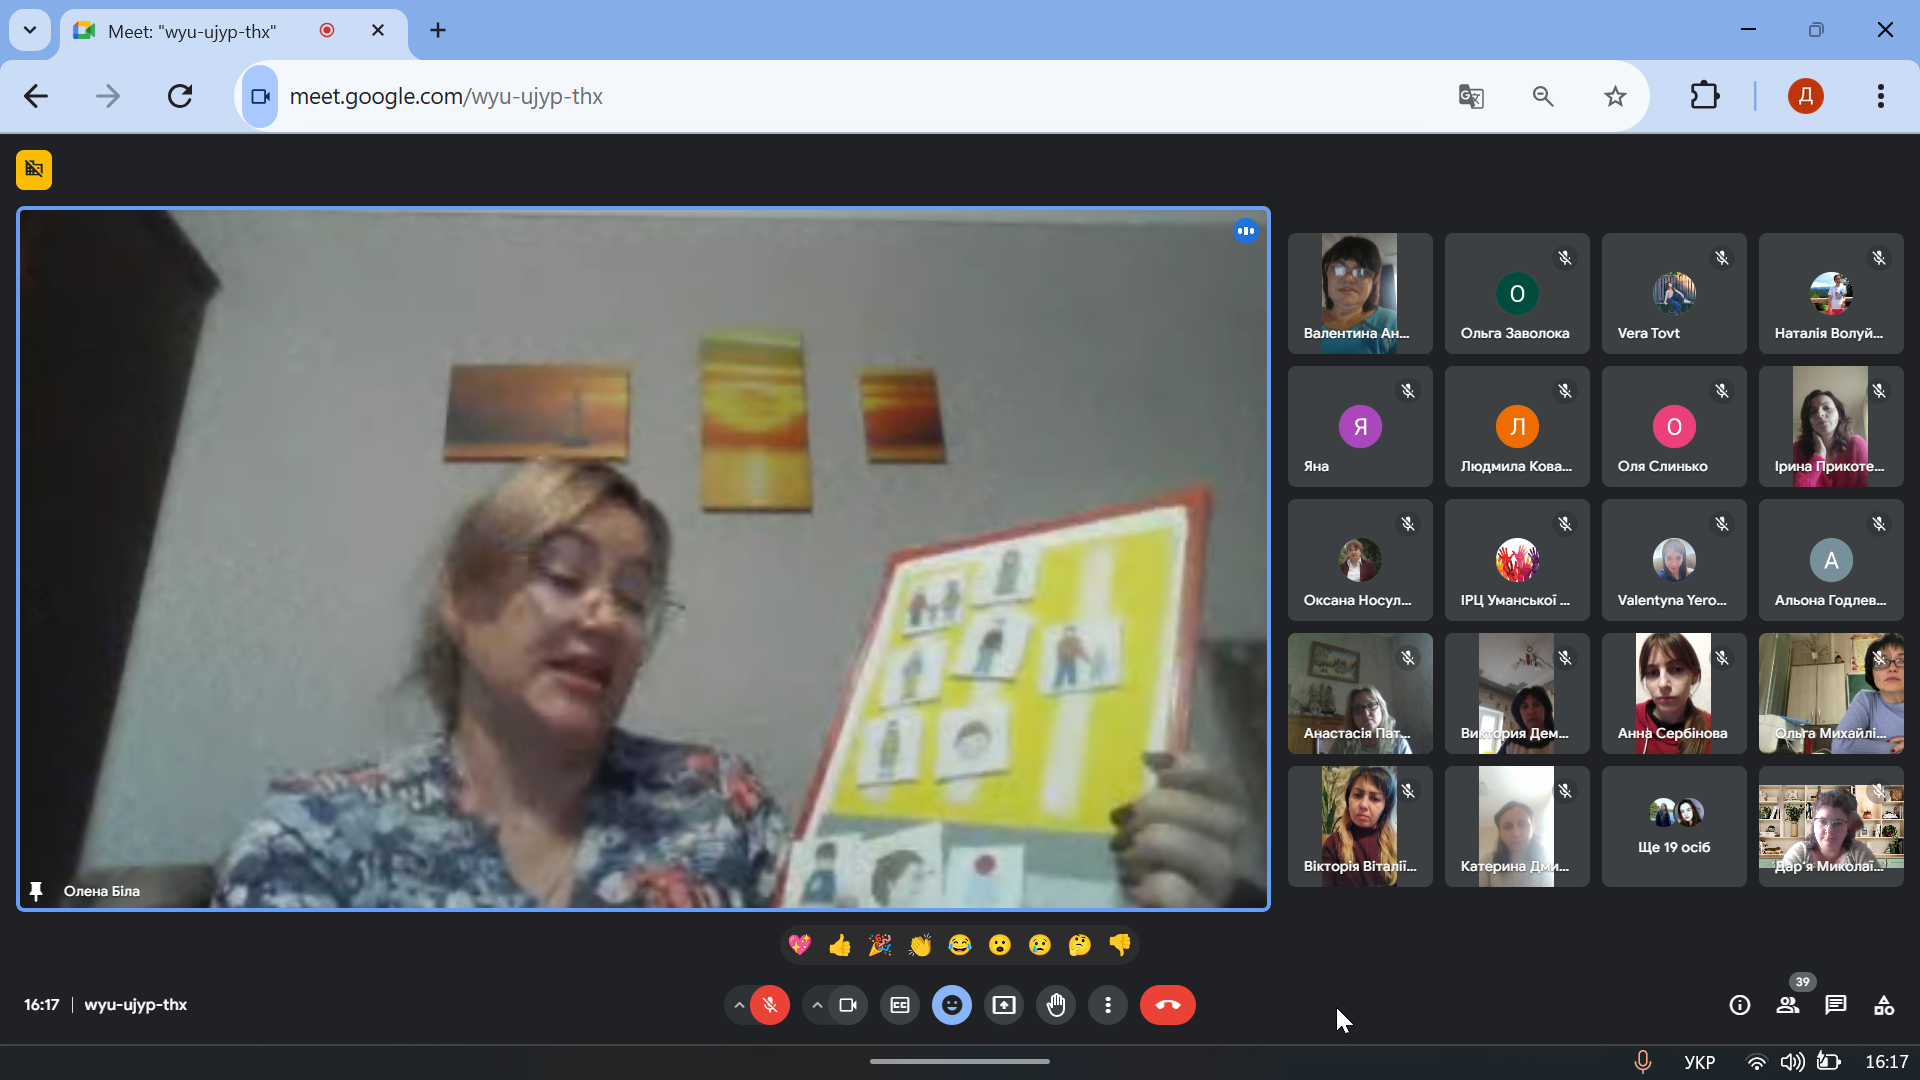Click the present screen icon
1920x1080 pixels.
point(1004,1005)
